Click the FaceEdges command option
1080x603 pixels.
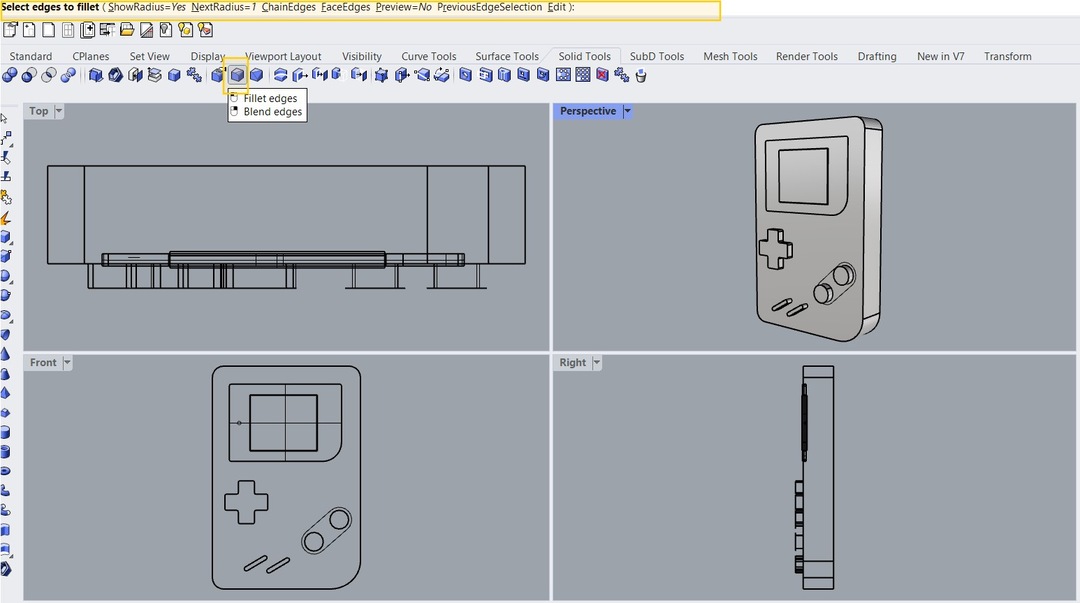coord(346,7)
